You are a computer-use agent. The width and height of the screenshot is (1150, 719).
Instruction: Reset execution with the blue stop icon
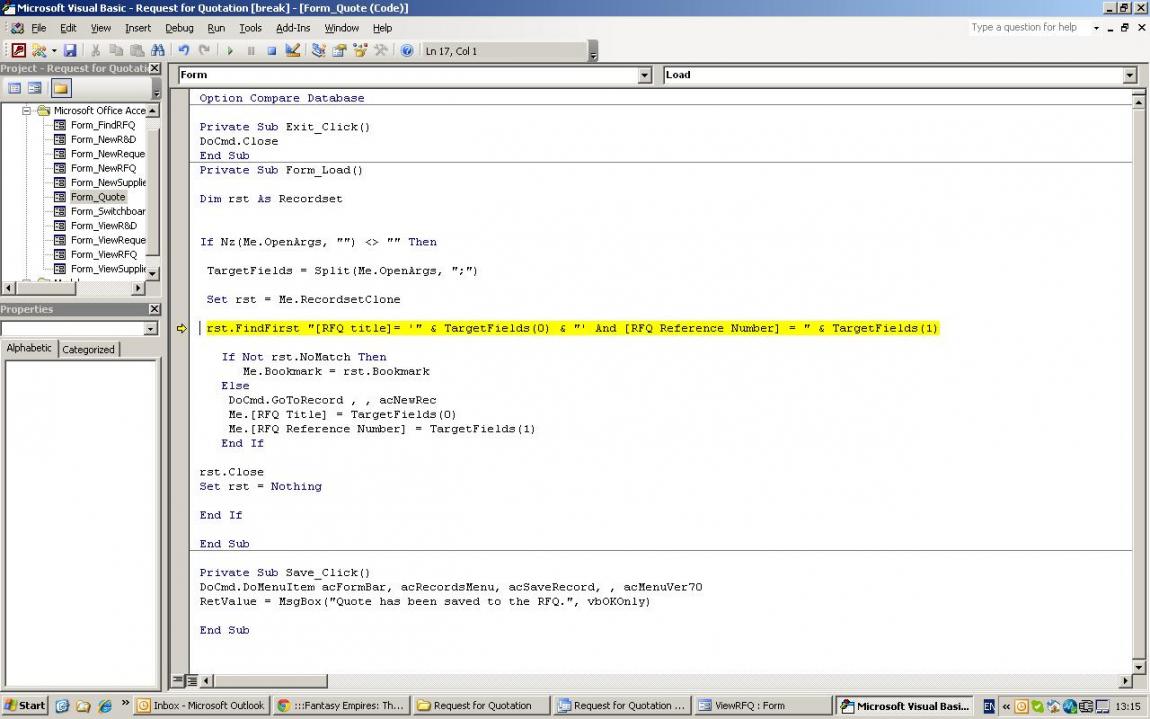coord(271,51)
